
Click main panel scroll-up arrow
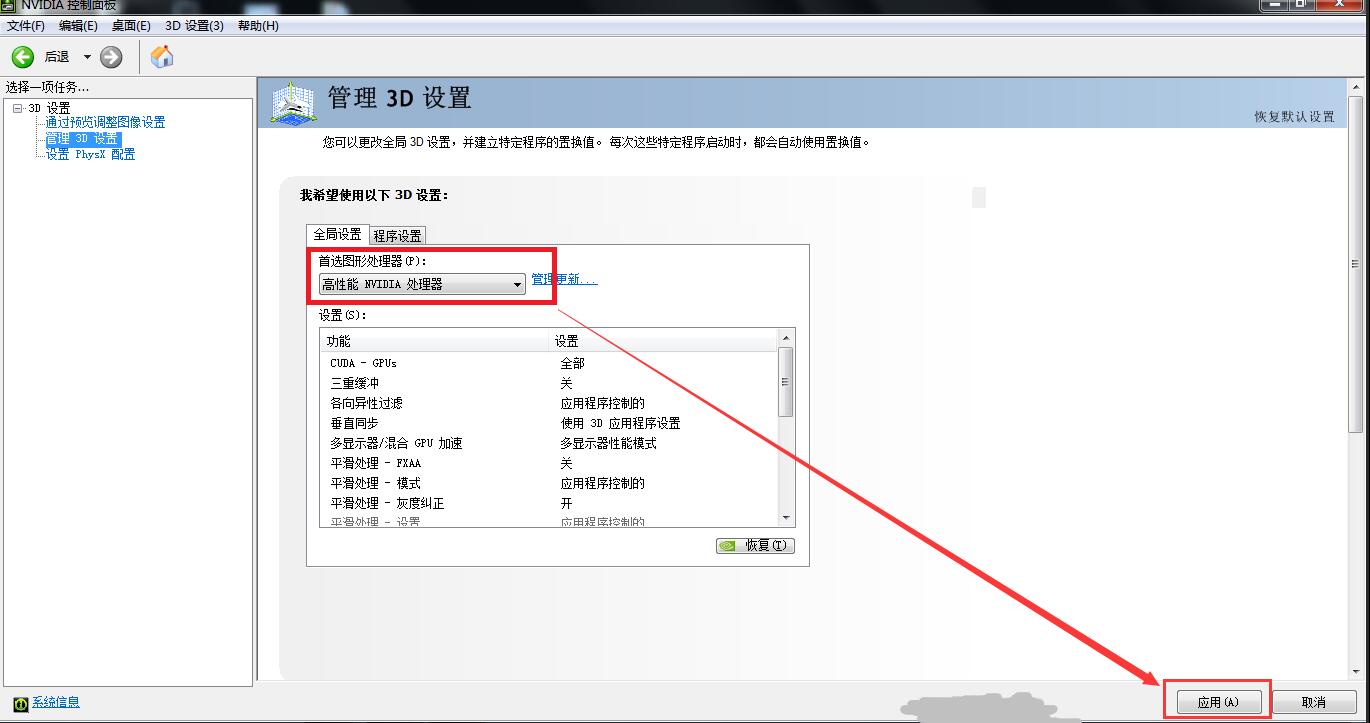click(1356, 88)
